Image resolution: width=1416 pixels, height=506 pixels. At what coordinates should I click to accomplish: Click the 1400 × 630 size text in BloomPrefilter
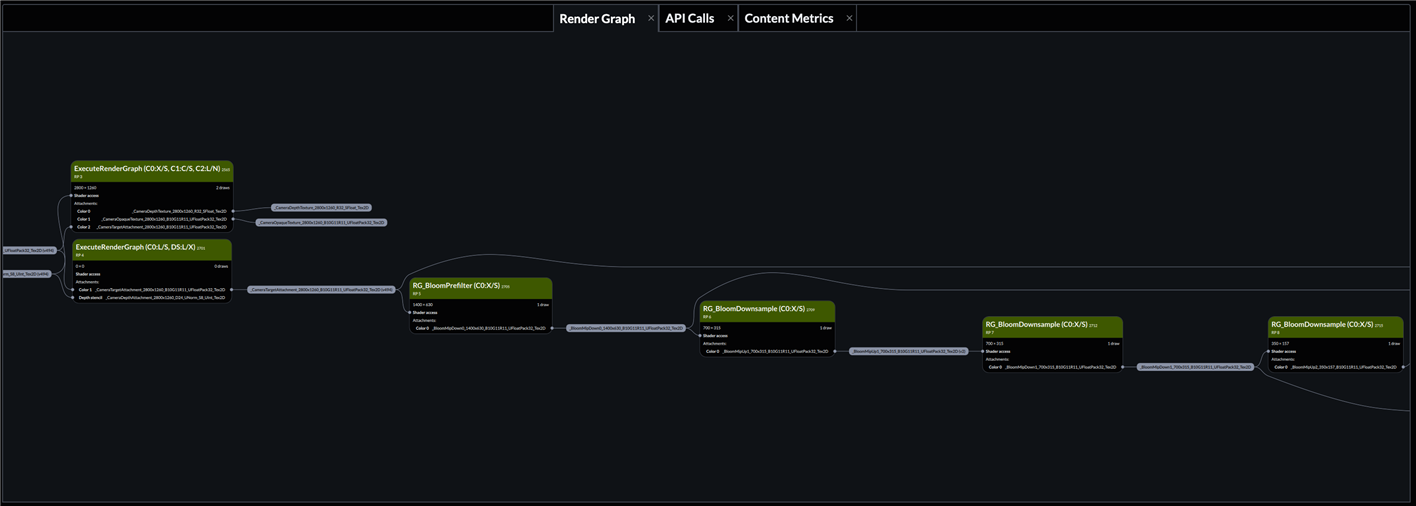tap(422, 304)
